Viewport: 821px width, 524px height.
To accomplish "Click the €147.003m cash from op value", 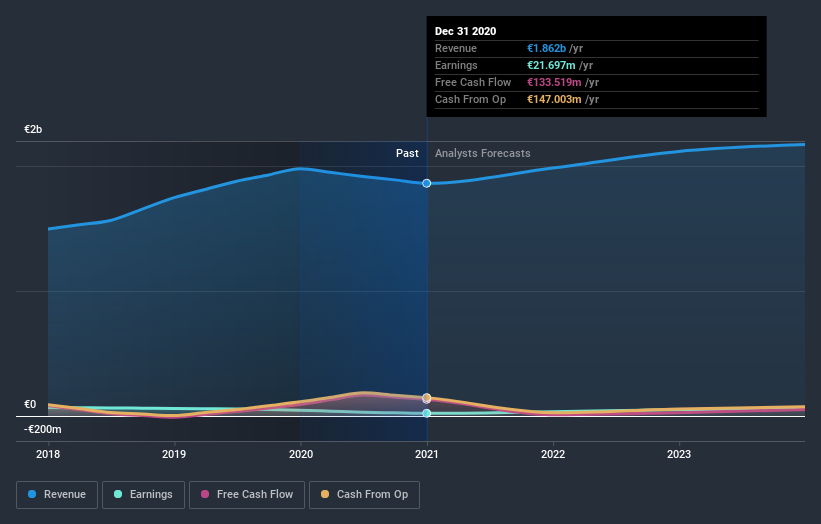I will point(554,99).
